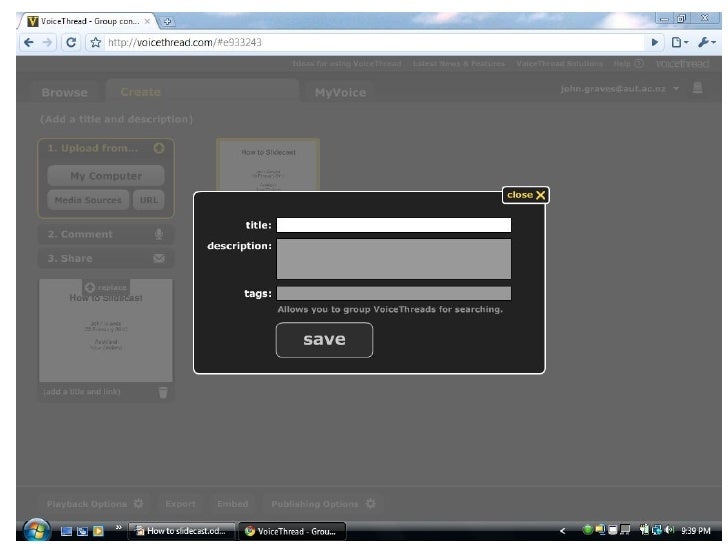Expand step 3. Share
Viewport: 728px width, 546px height.
pos(106,259)
